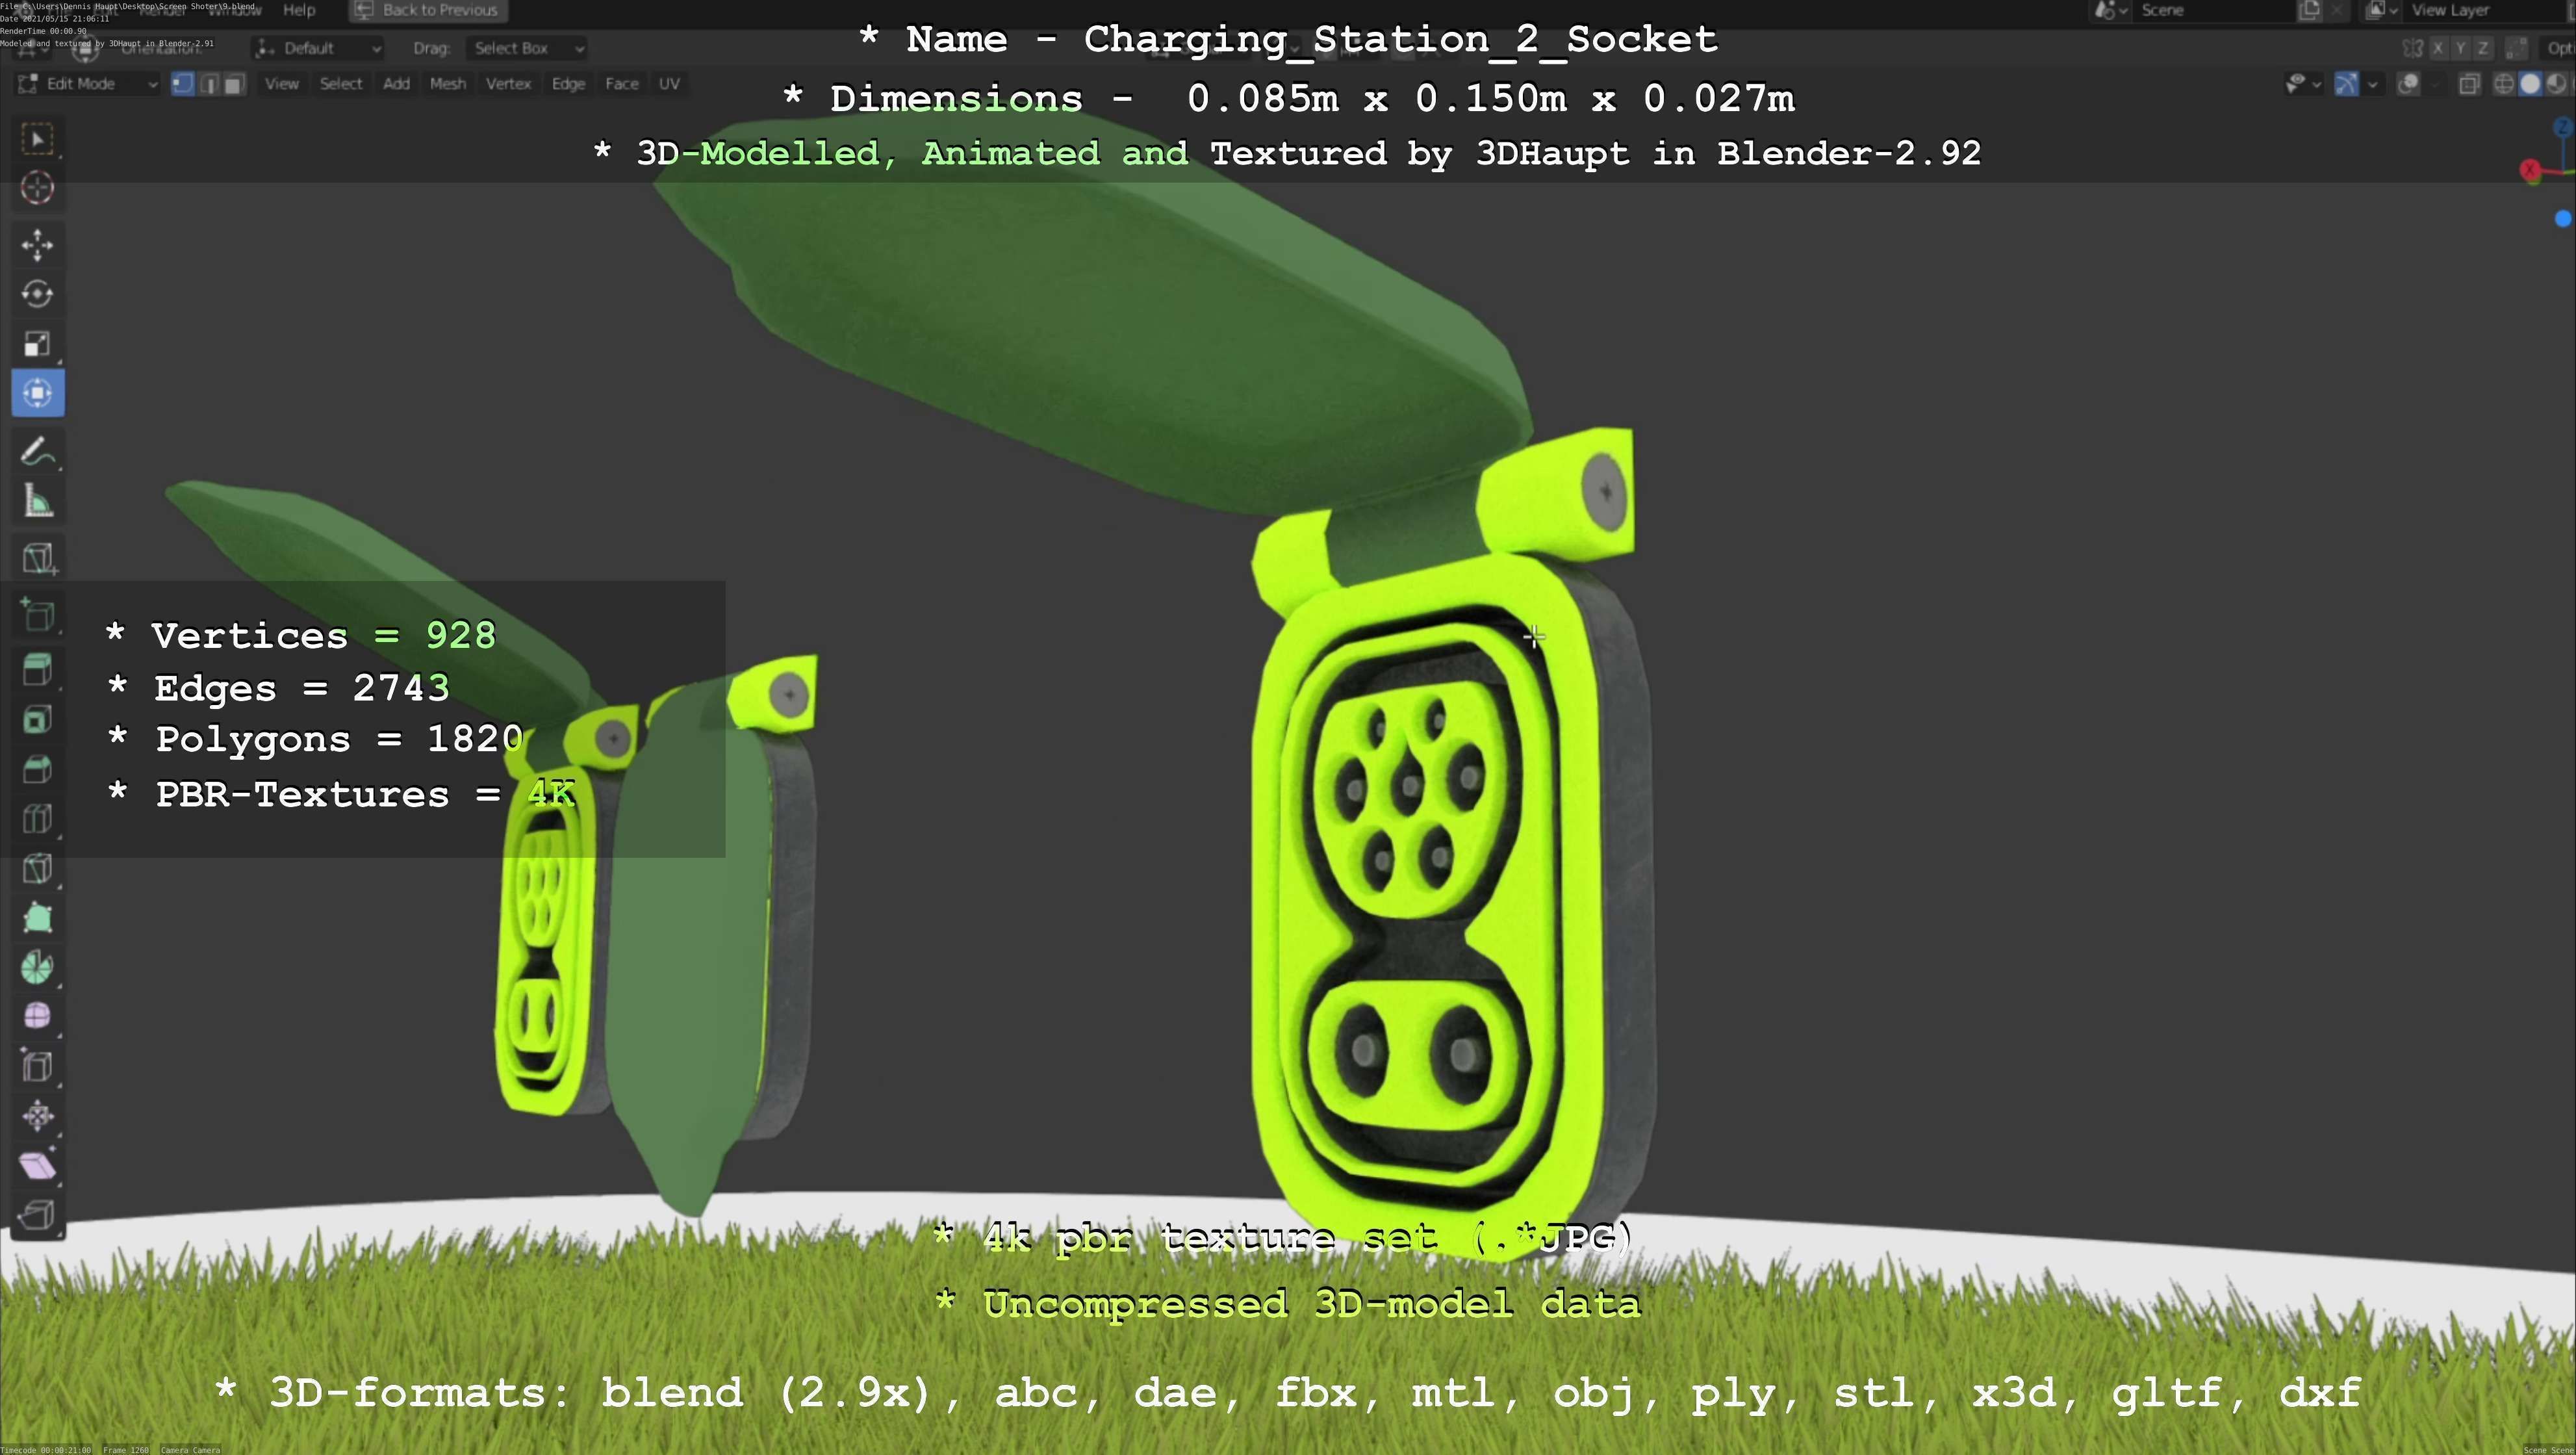Switch to wireframe viewport shading

(x=2504, y=84)
